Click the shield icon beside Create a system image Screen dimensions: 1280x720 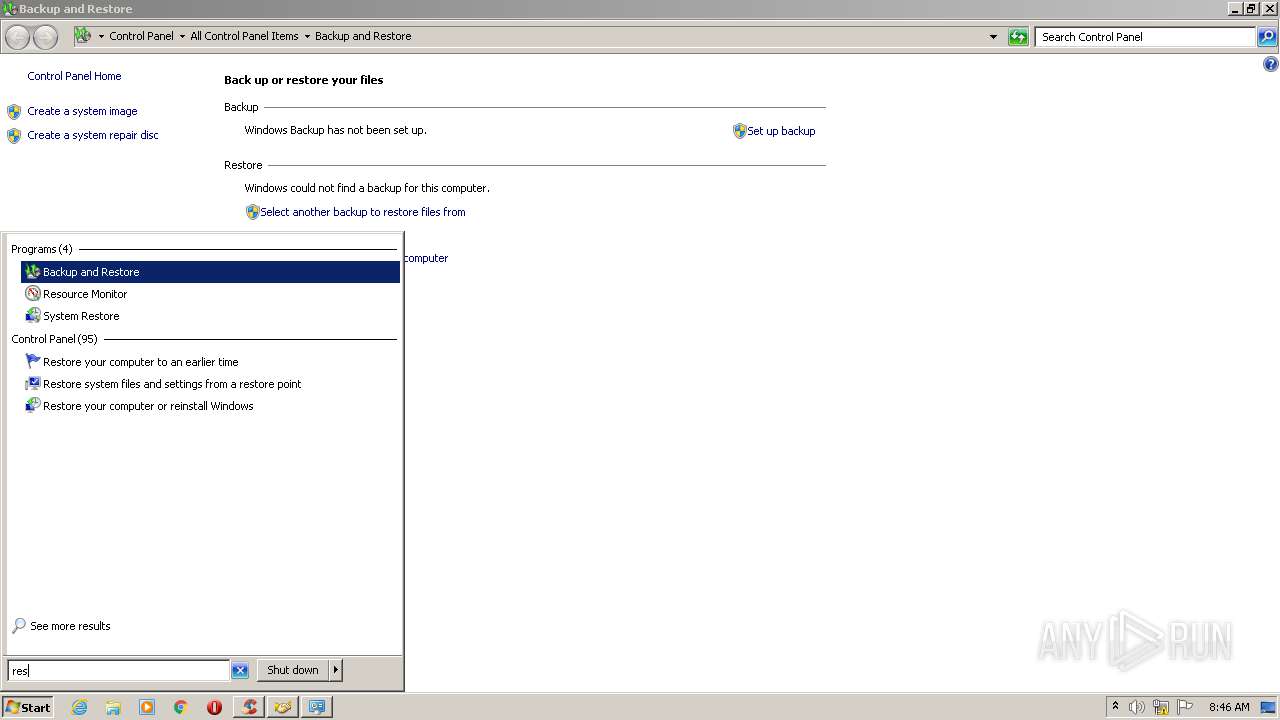click(x=14, y=112)
